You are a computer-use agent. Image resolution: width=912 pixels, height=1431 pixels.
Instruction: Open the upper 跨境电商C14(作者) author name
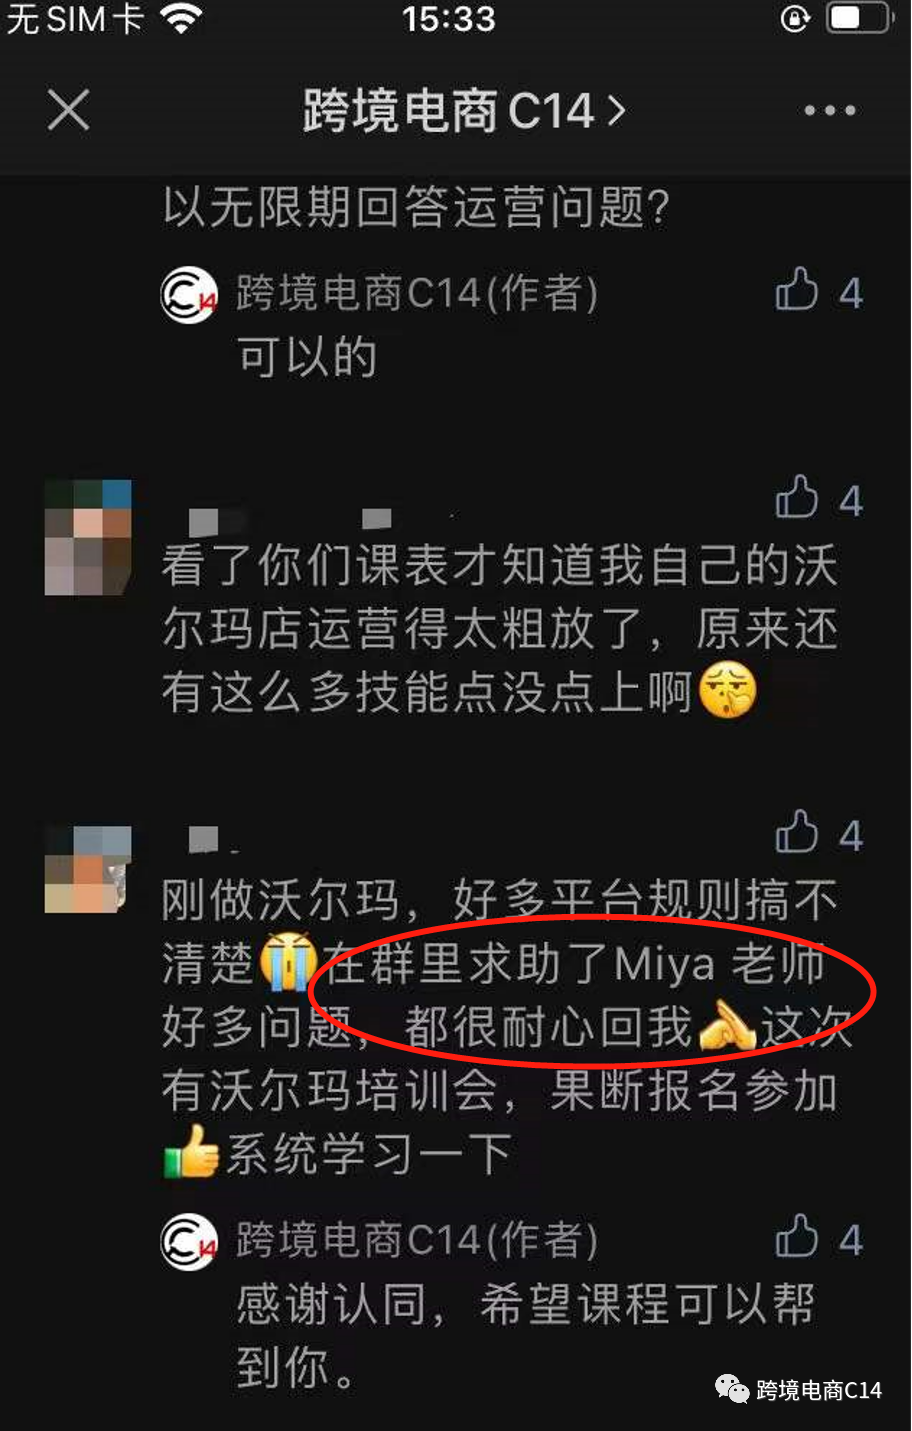click(x=417, y=293)
